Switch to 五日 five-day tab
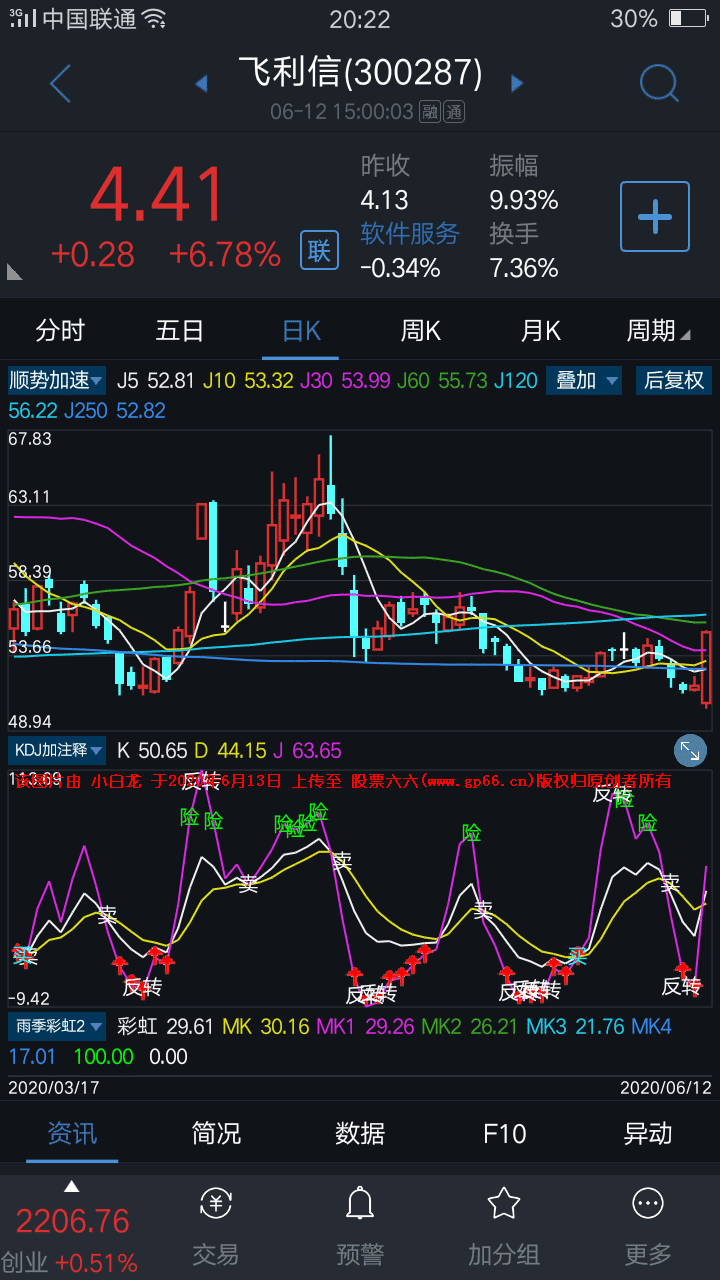Screen dimensions: 720x1280 coord(180,330)
